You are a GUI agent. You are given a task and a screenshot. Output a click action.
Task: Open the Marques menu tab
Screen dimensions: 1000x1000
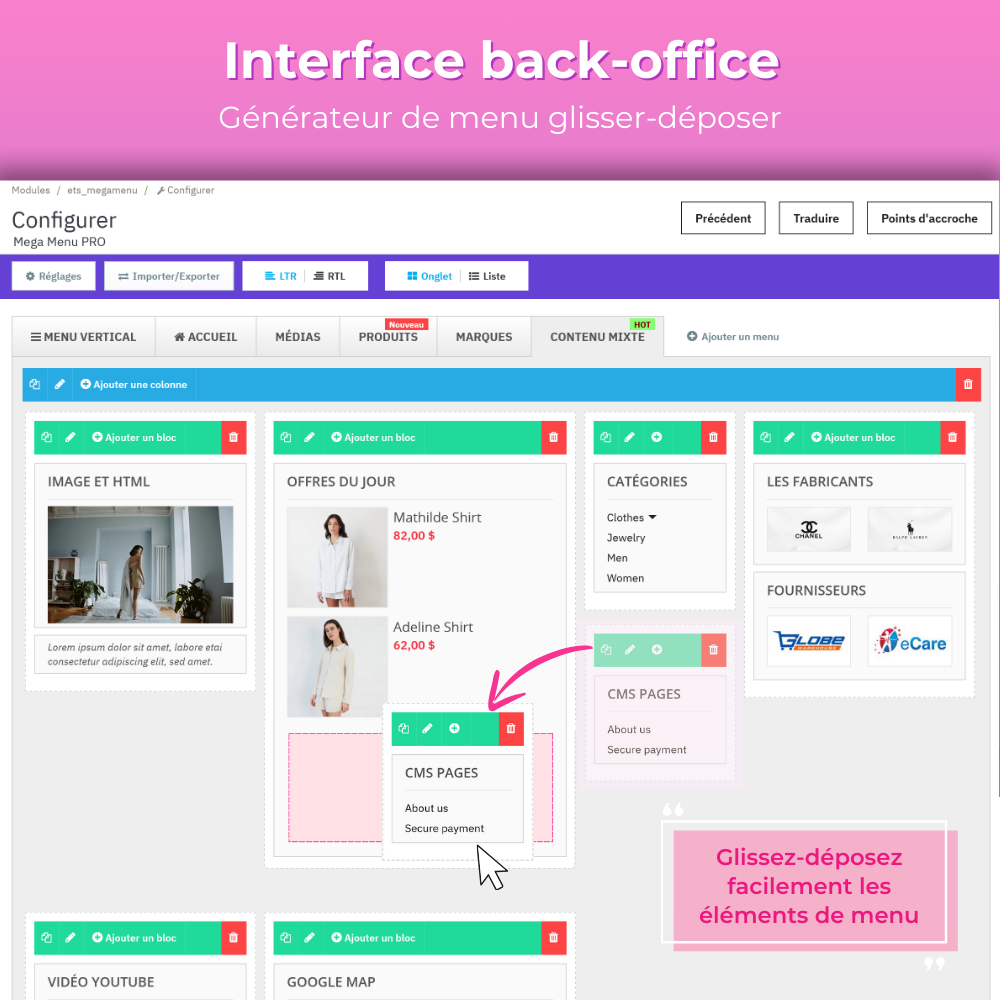click(484, 337)
